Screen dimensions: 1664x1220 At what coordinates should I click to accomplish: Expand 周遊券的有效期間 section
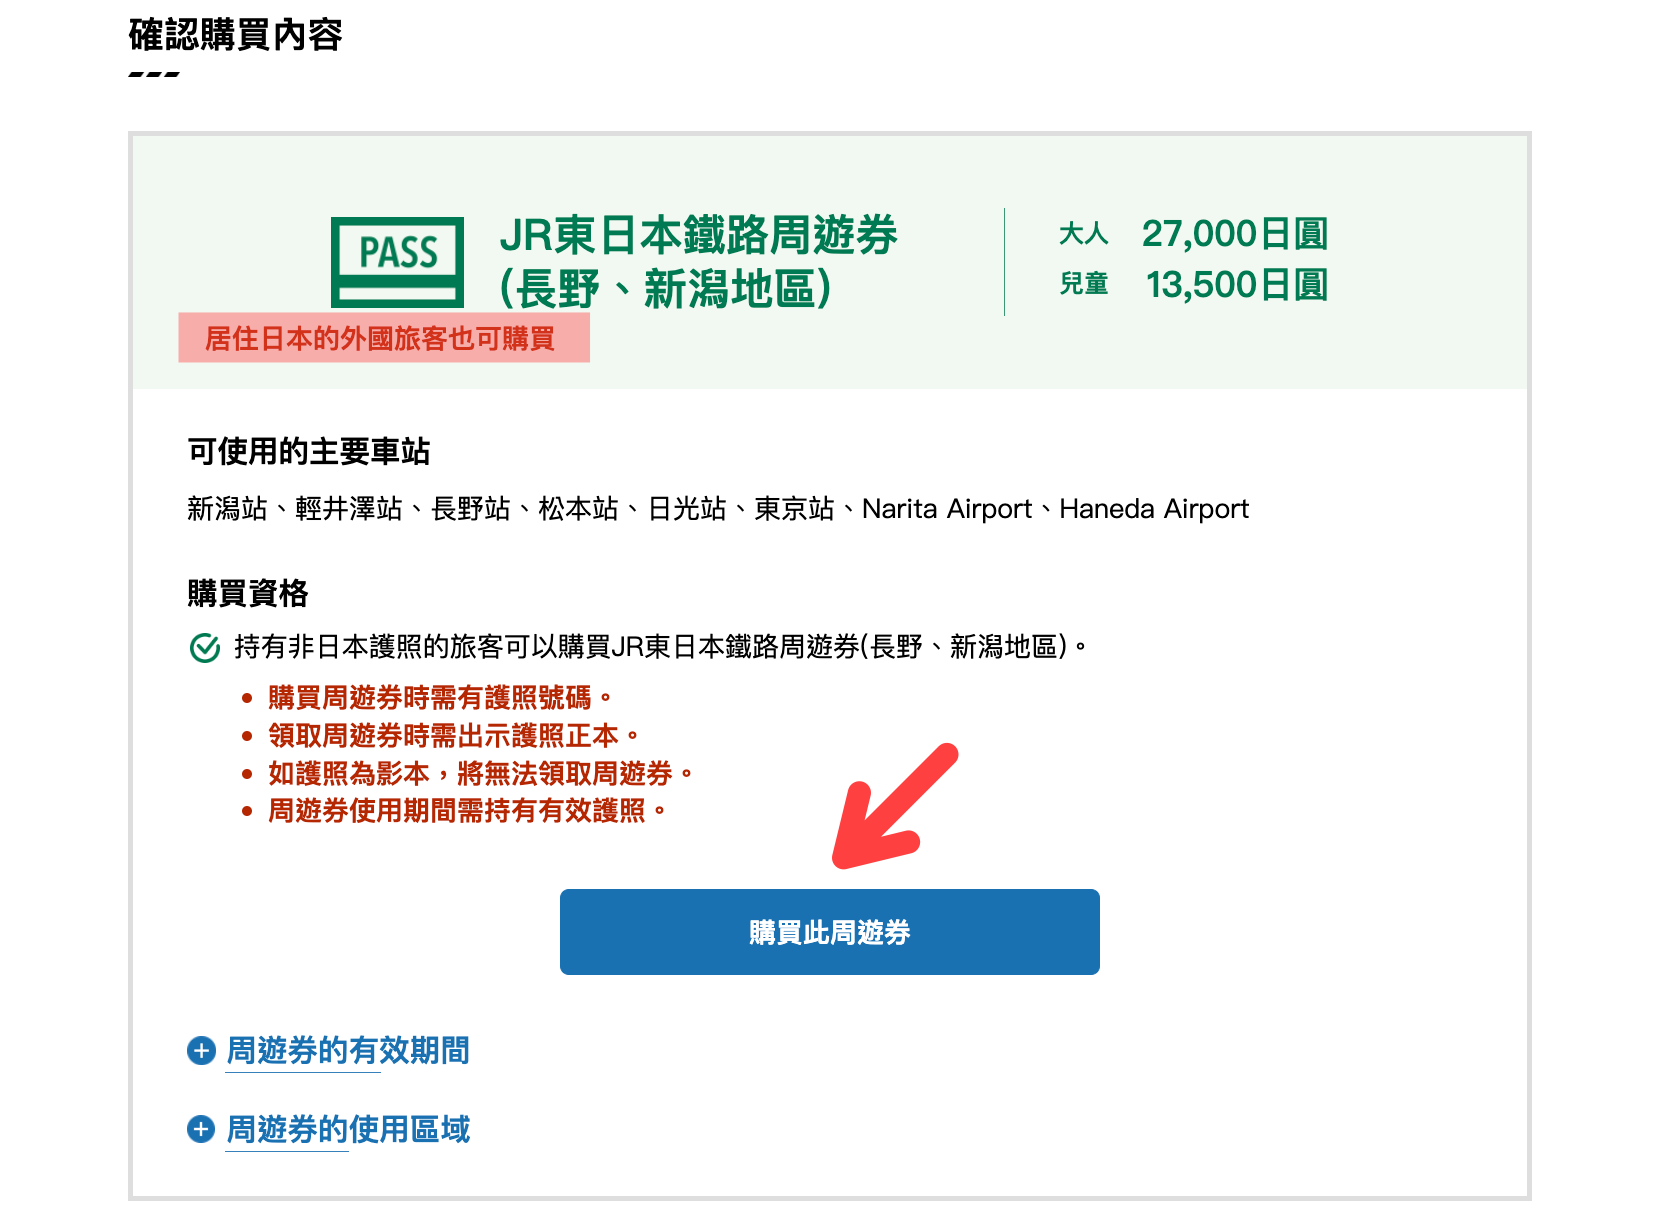click(348, 1050)
